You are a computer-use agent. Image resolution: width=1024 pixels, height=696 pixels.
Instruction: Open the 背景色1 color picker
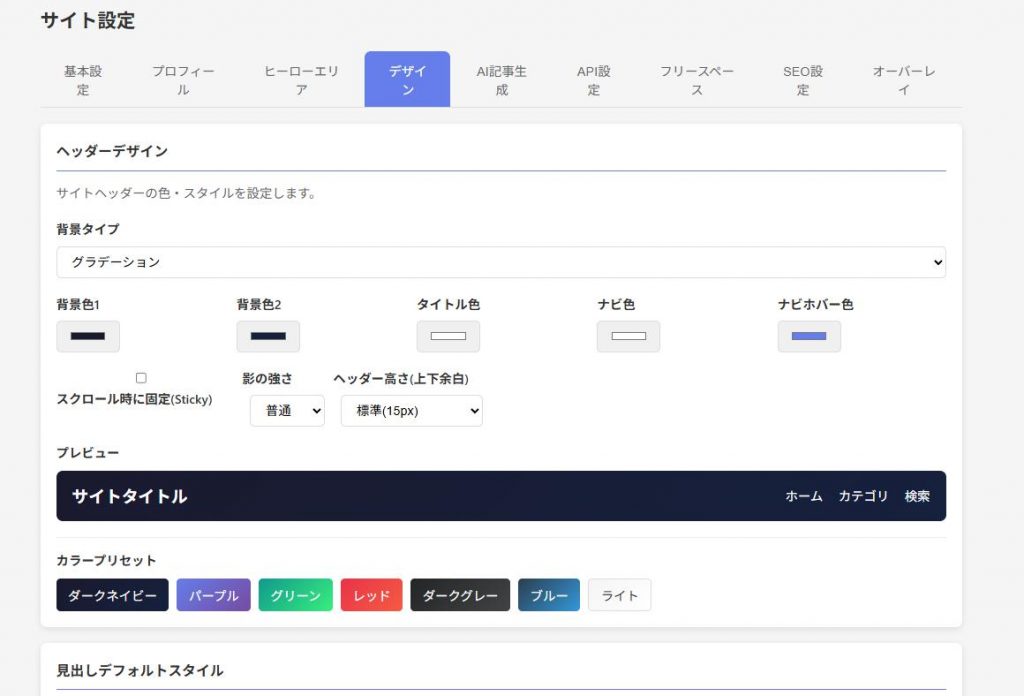[88, 336]
